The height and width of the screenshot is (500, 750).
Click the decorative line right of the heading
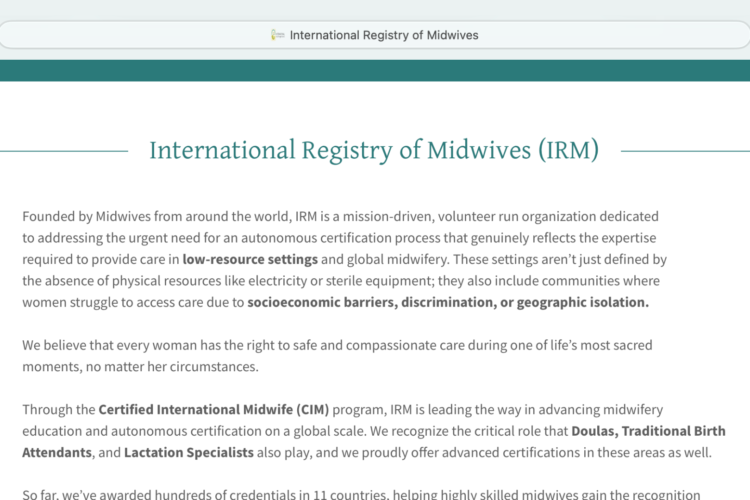(685, 151)
